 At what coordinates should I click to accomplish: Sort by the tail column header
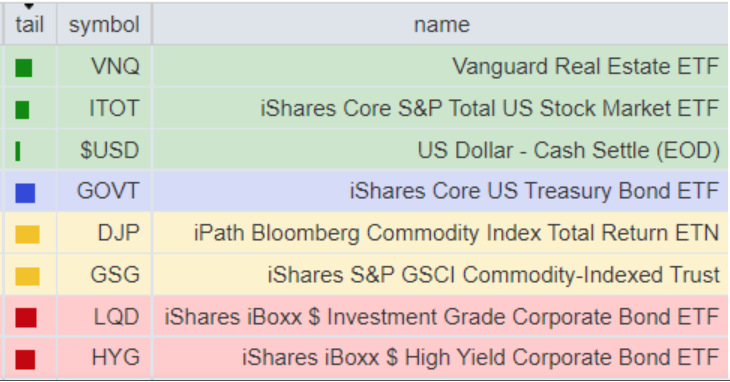click(x=30, y=24)
